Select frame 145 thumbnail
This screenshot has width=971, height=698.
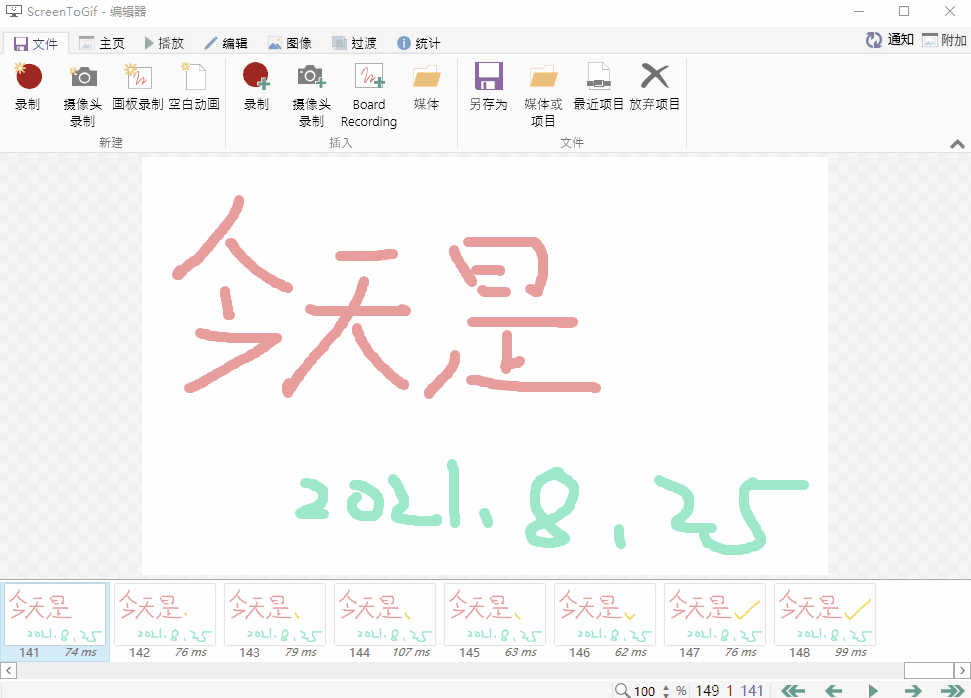pyautogui.click(x=495, y=622)
